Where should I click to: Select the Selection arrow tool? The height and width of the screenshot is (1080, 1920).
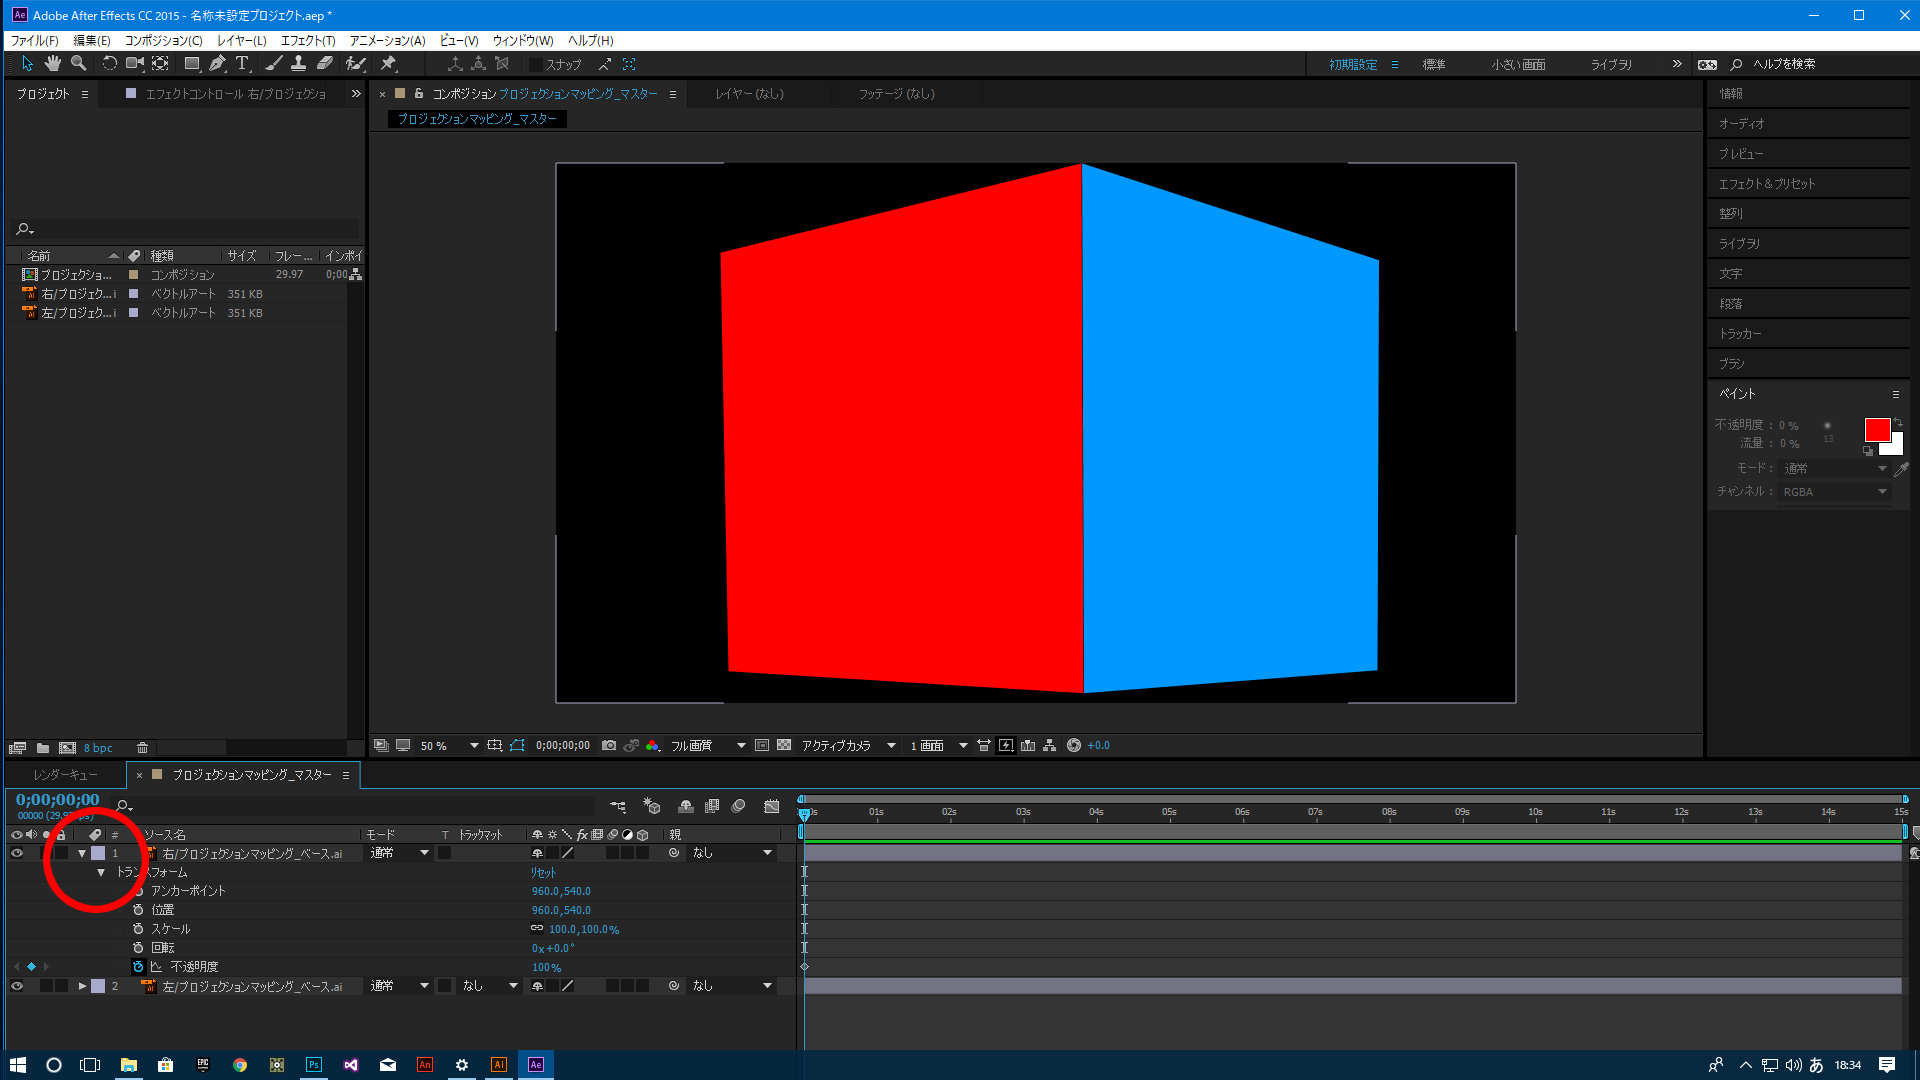(x=27, y=63)
